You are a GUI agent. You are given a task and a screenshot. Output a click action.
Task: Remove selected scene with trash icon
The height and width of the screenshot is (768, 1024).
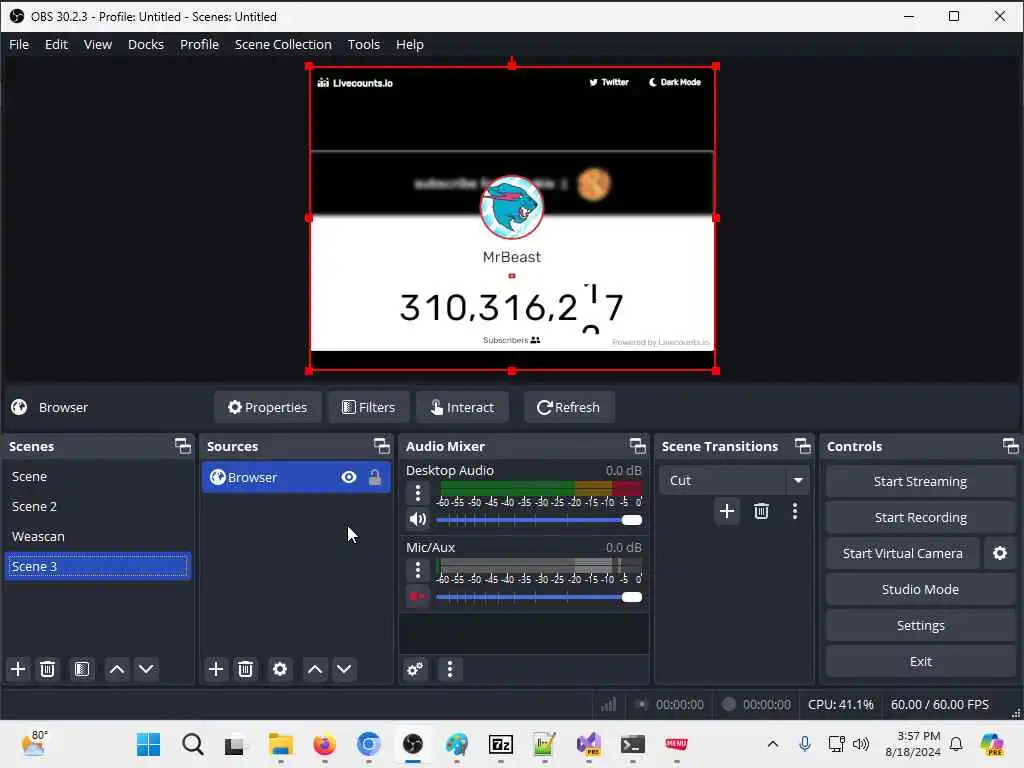(x=48, y=669)
